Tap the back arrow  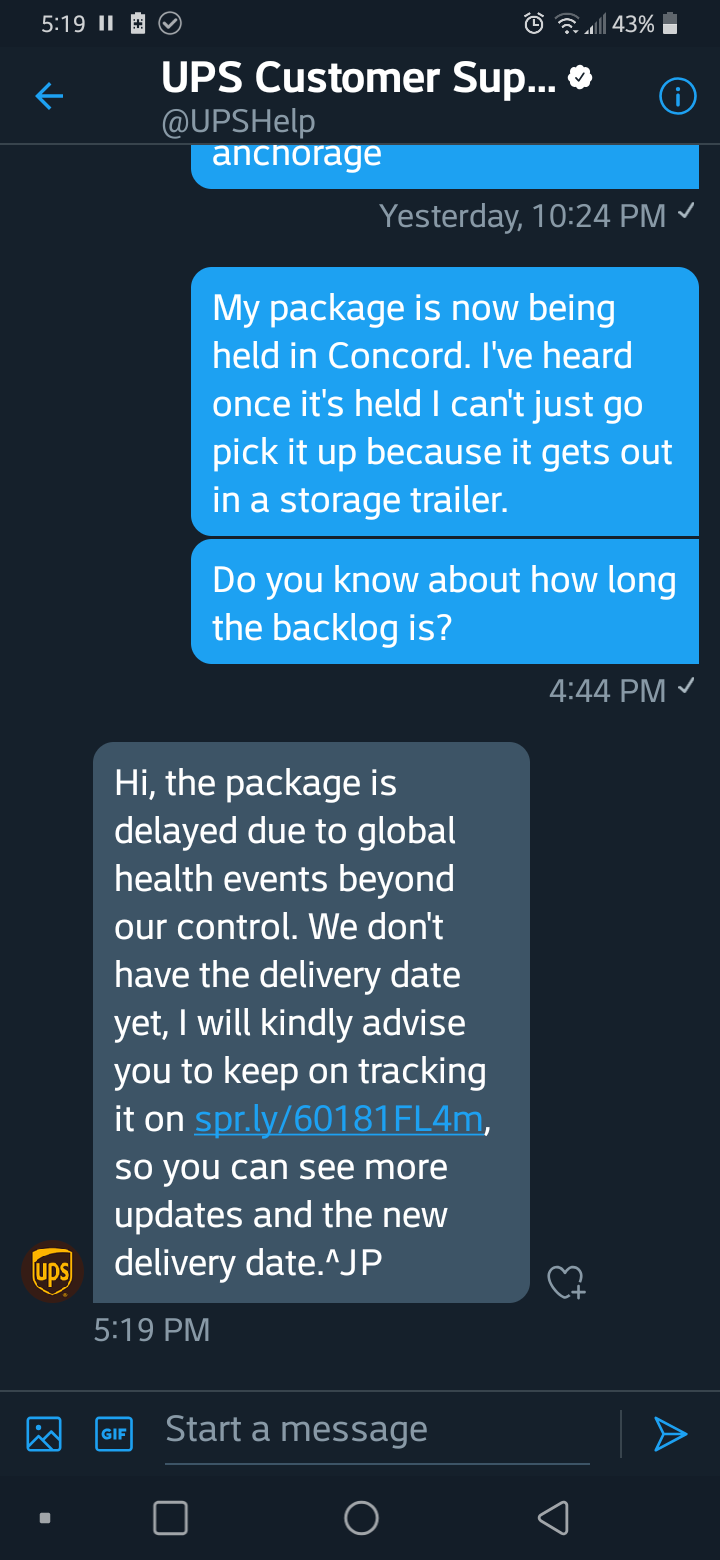tap(49, 96)
